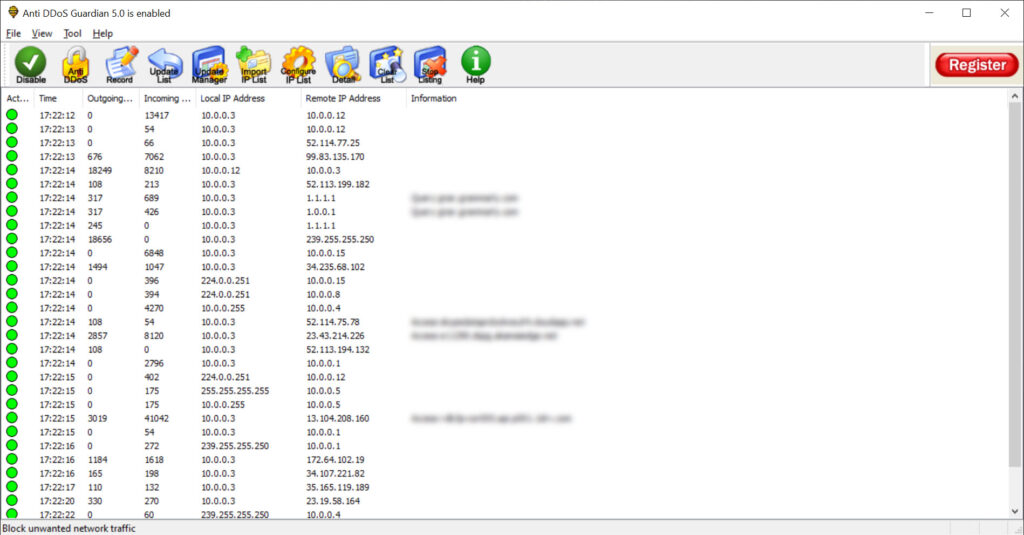Viewport: 1024px width, 535px height.
Task: Sort by the Remote IP Address column header
Action: 343,98
